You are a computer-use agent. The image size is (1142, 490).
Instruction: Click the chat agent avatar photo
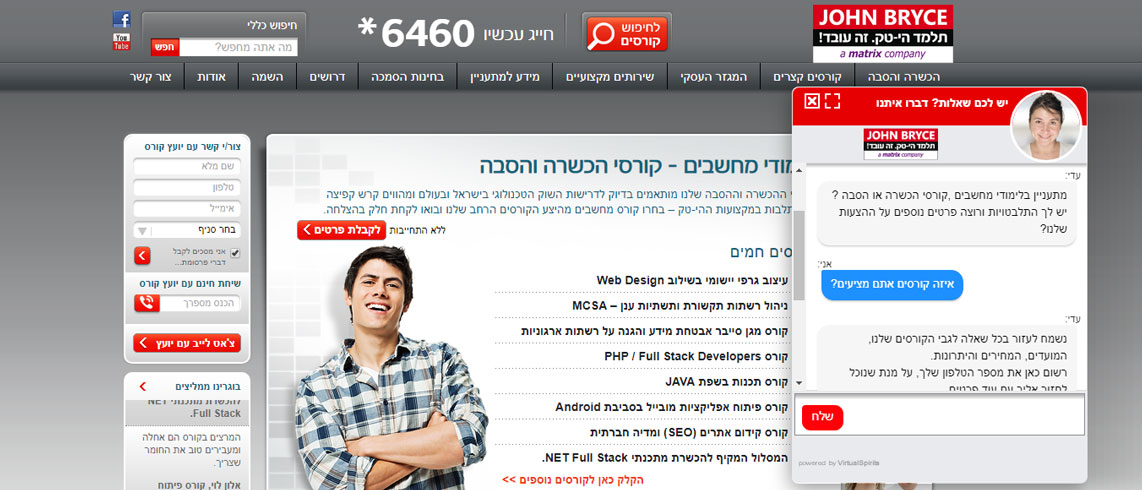(1044, 125)
